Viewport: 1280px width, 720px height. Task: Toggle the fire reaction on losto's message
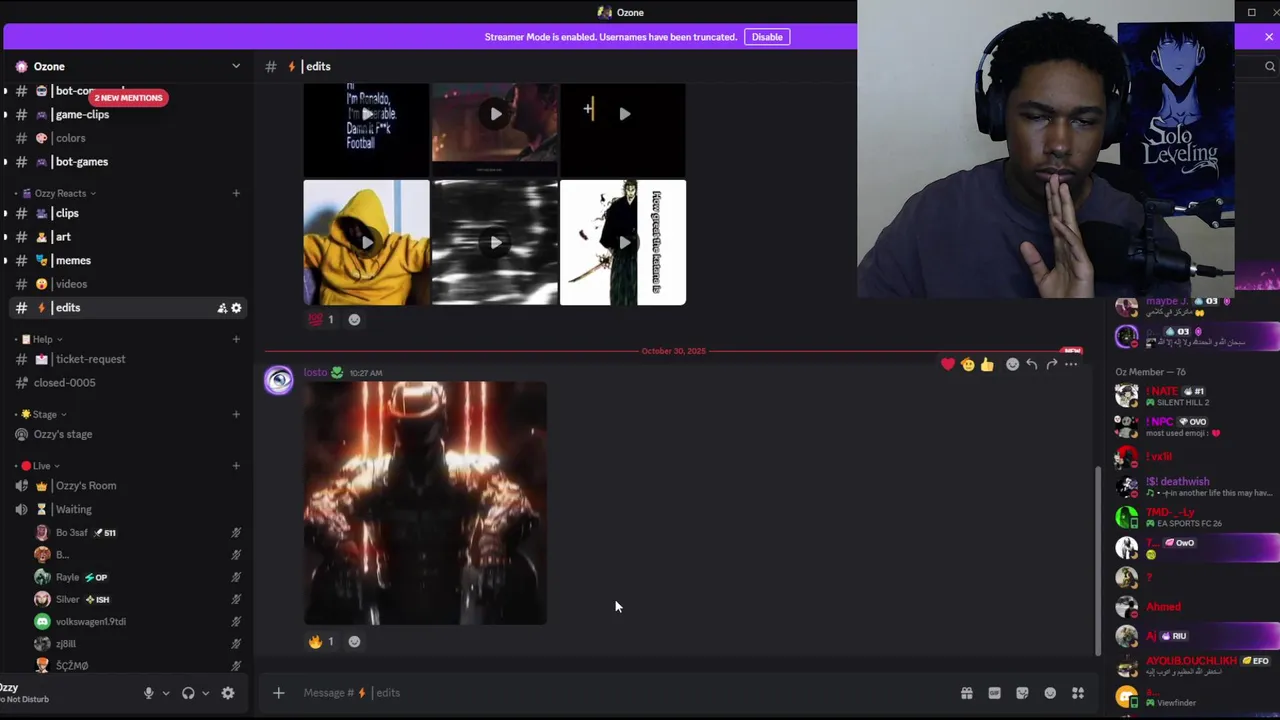tap(322, 642)
